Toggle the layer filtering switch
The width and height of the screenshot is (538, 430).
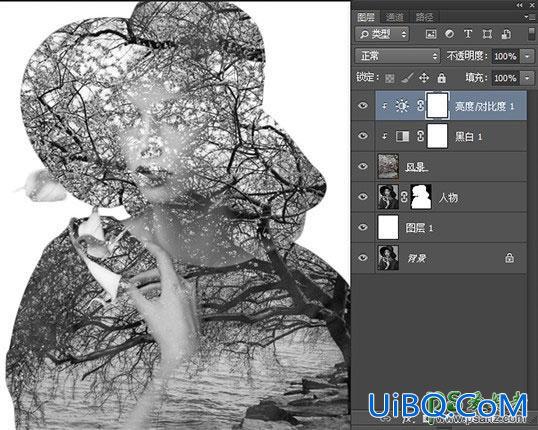pyautogui.click(x=531, y=34)
